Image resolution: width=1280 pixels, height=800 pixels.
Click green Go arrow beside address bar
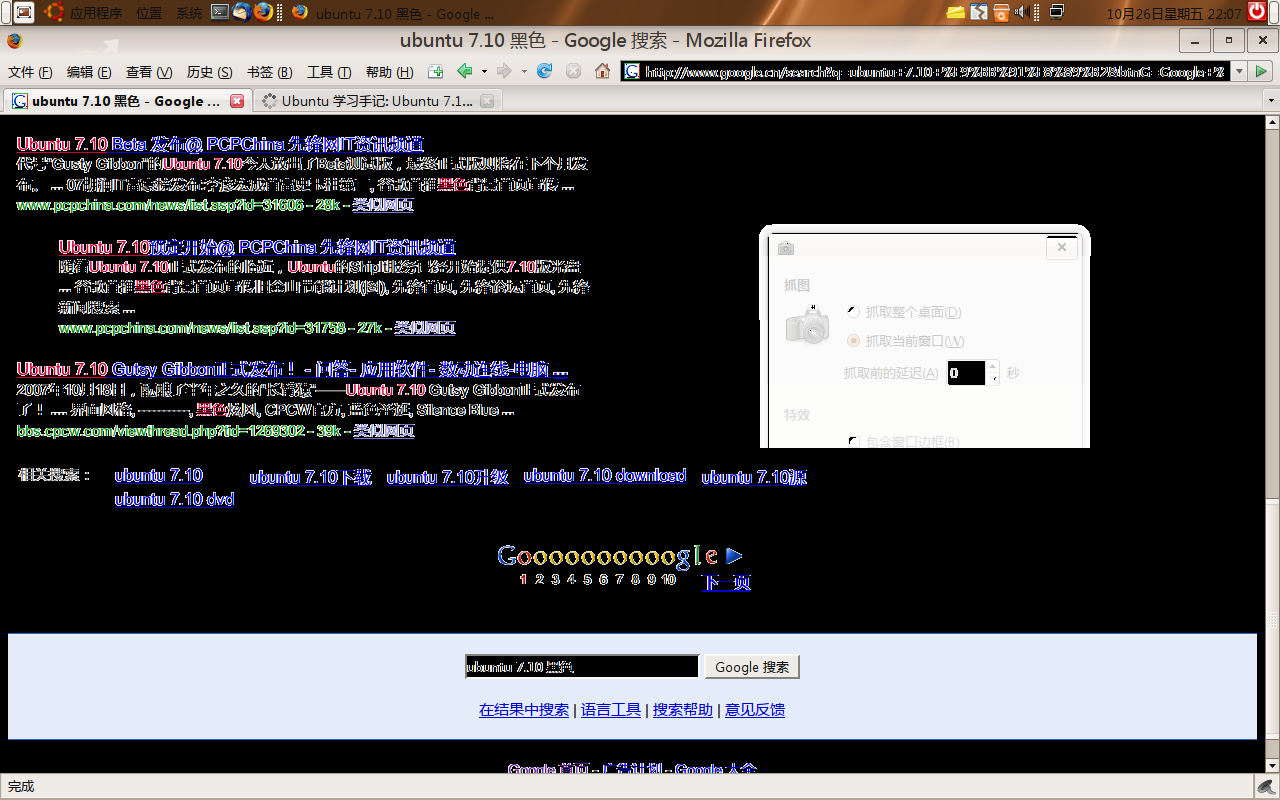(1262, 71)
